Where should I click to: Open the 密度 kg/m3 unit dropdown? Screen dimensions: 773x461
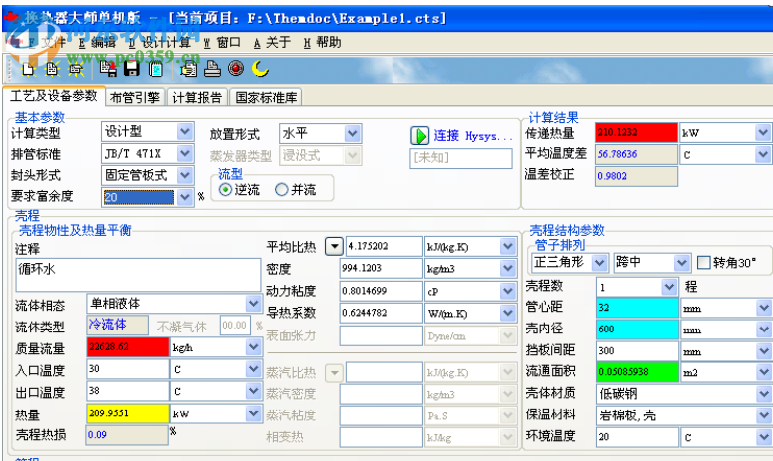(x=508, y=268)
